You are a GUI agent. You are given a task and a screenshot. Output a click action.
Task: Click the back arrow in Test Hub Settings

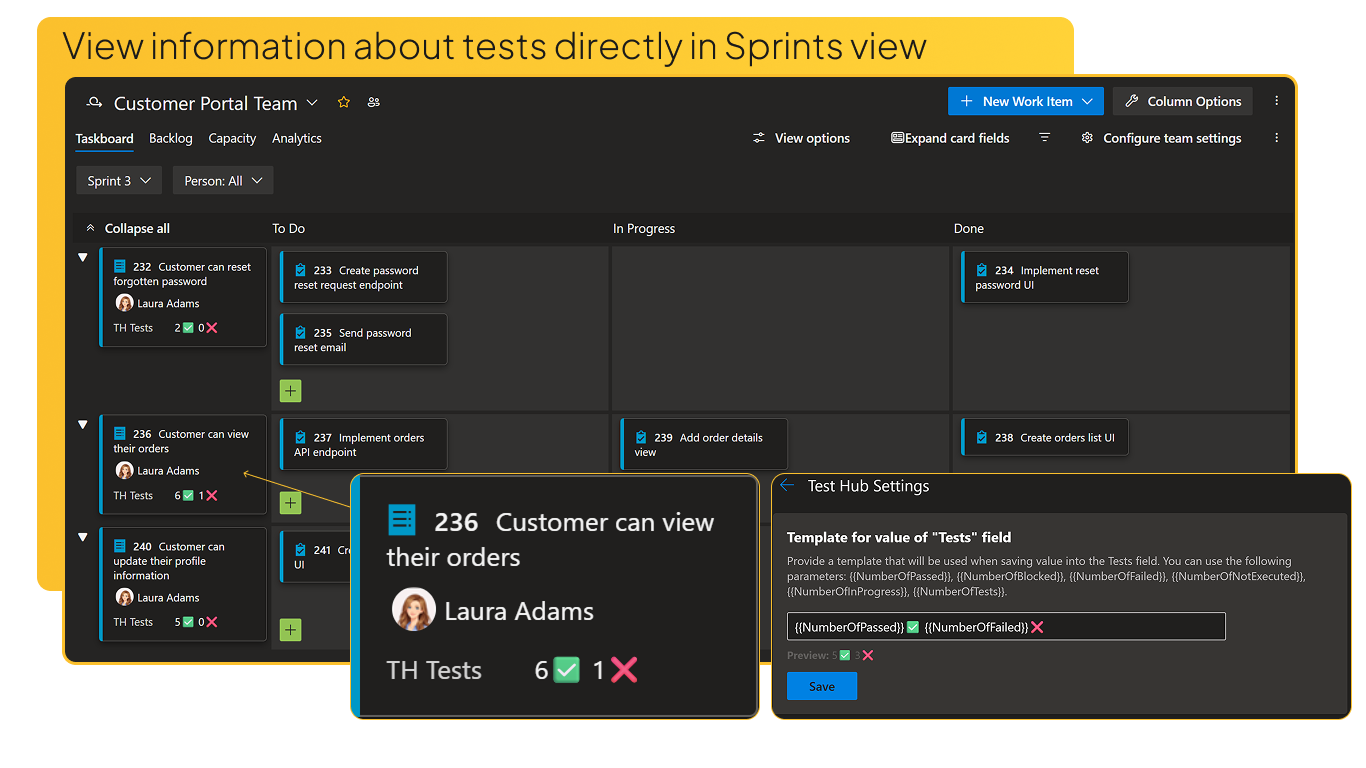click(x=787, y=485)
